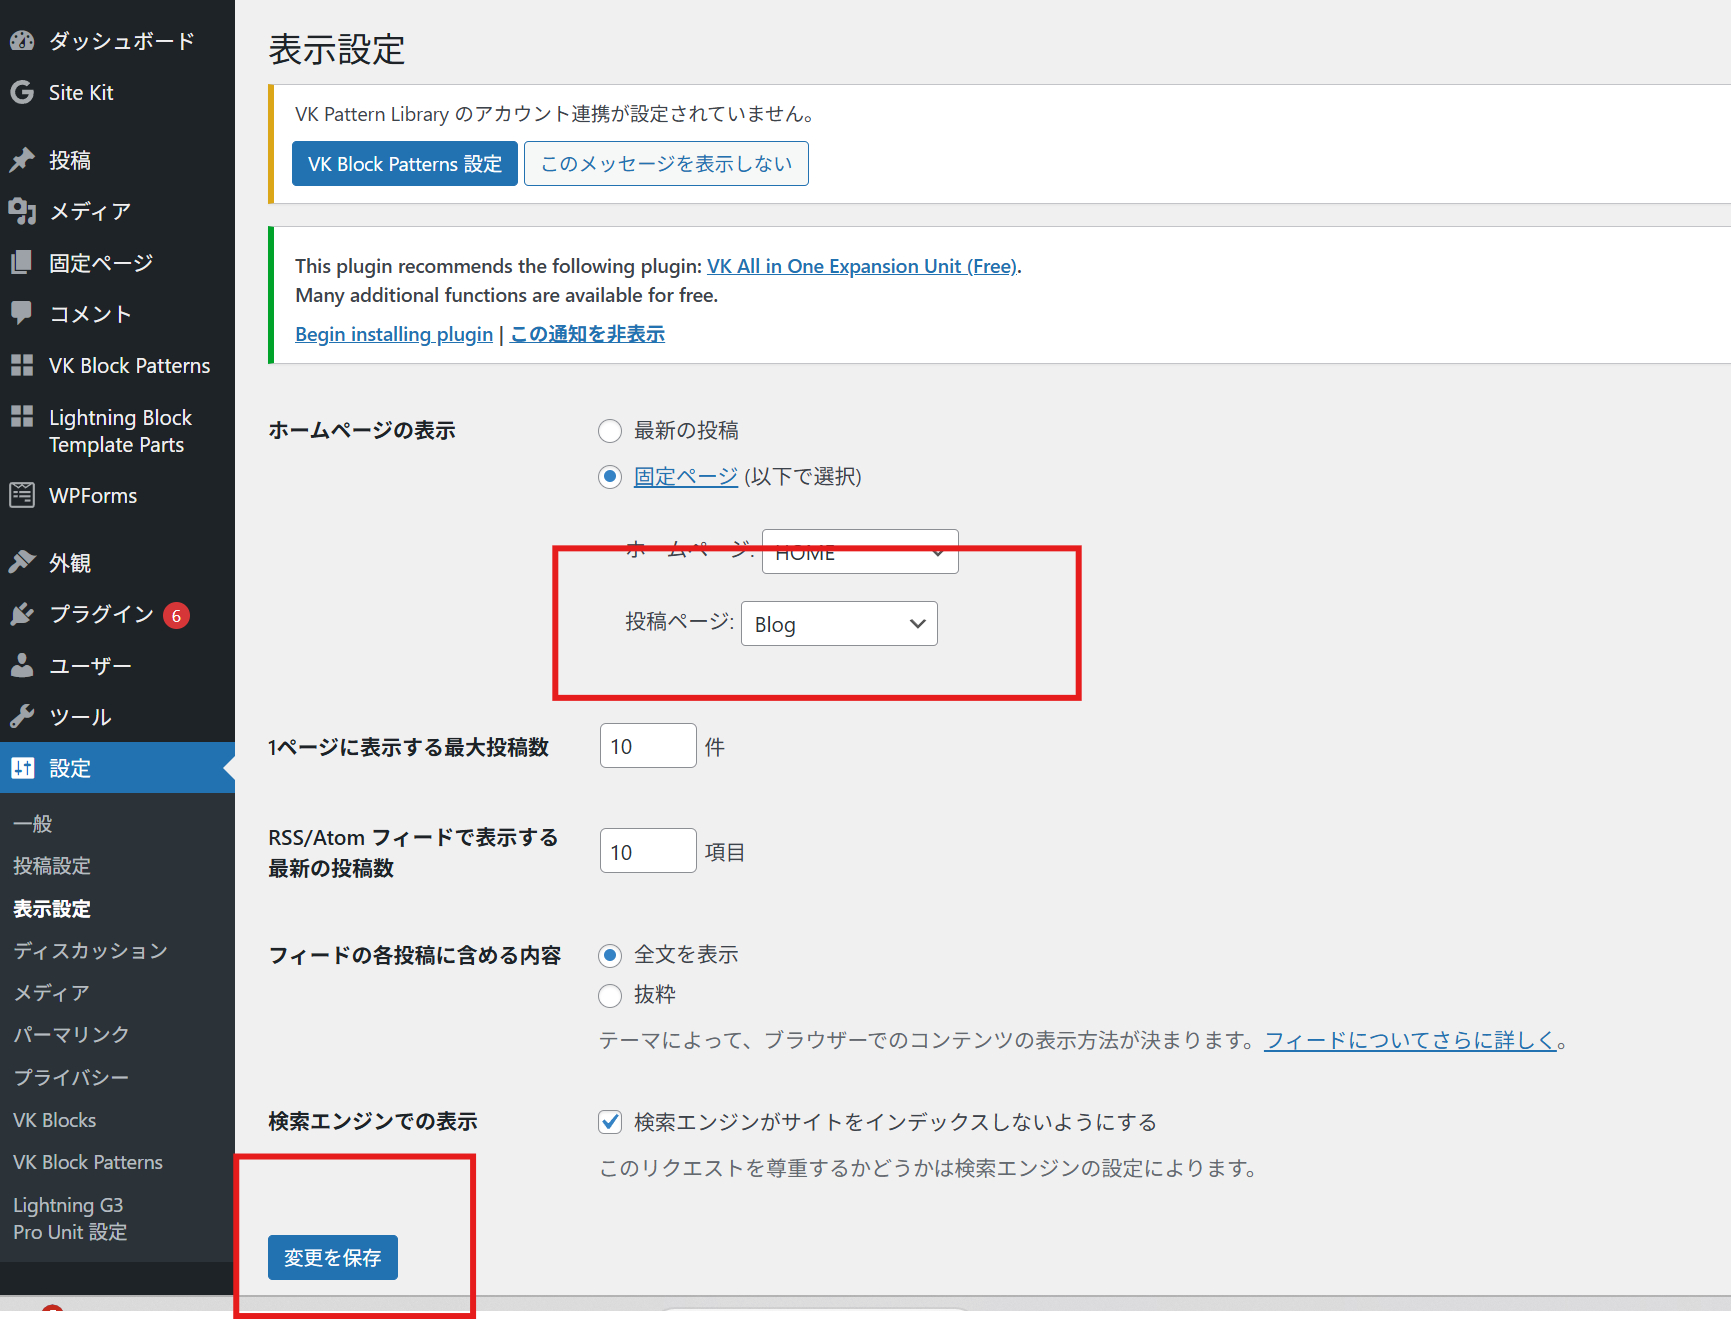Image resolution: width=1731 pixels, height=1319 pixels.
Task: Open the メディア settings submenu
Action: [x=51, y=992]
